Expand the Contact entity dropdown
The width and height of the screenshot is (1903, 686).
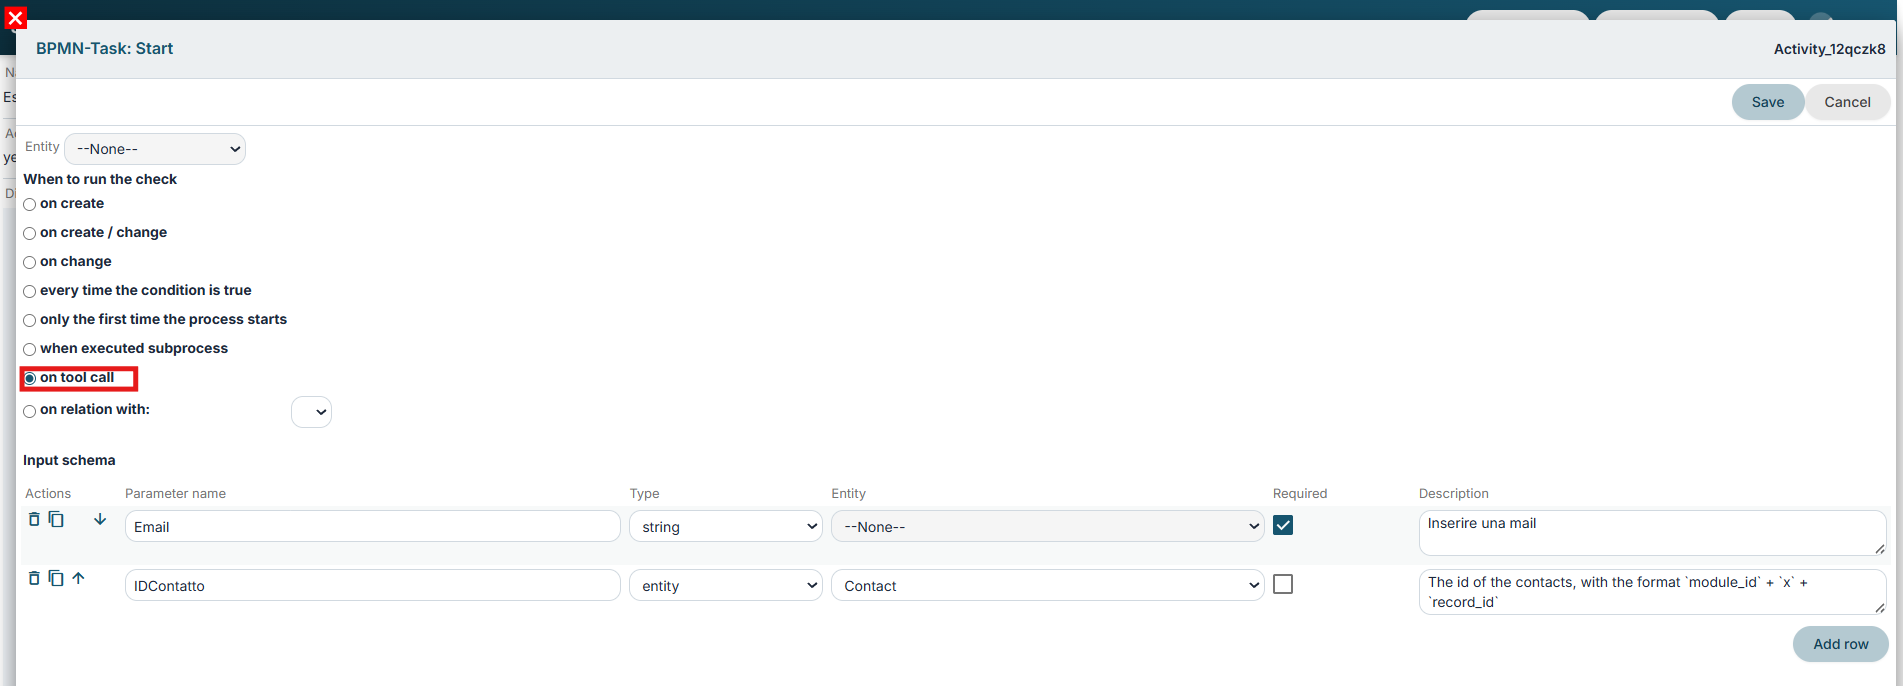pyautogui.click(x=1048, y=586)
